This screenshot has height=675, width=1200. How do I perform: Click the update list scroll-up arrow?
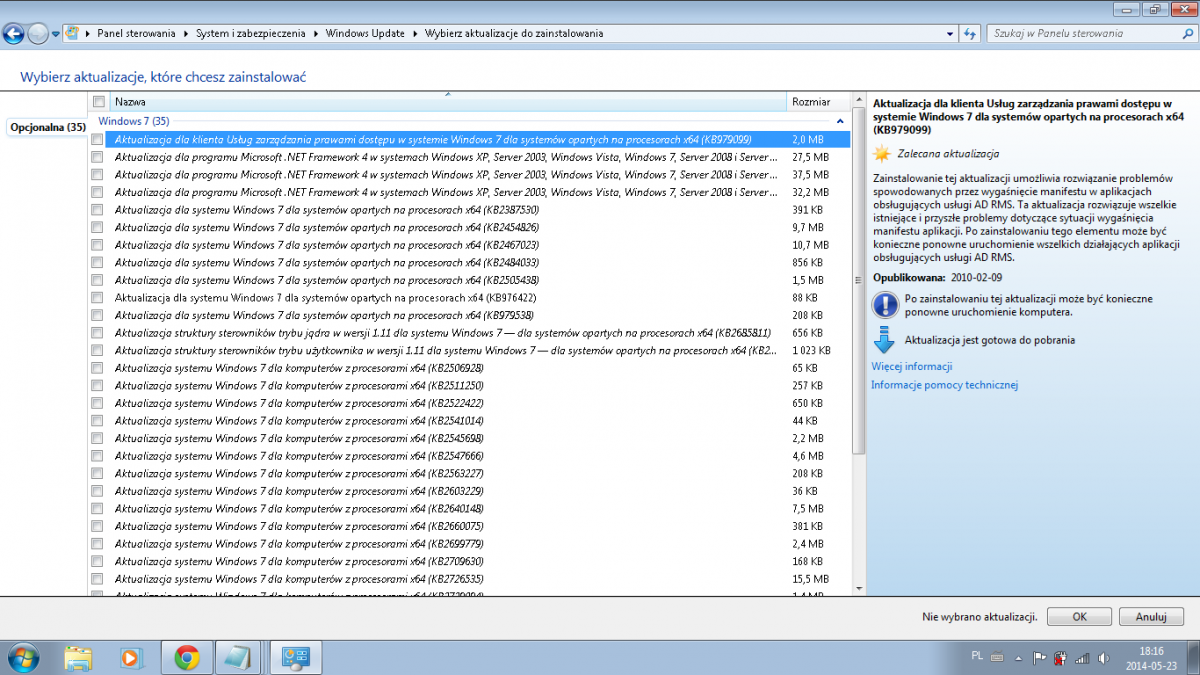pyautogui.click(x=858, y=100)
